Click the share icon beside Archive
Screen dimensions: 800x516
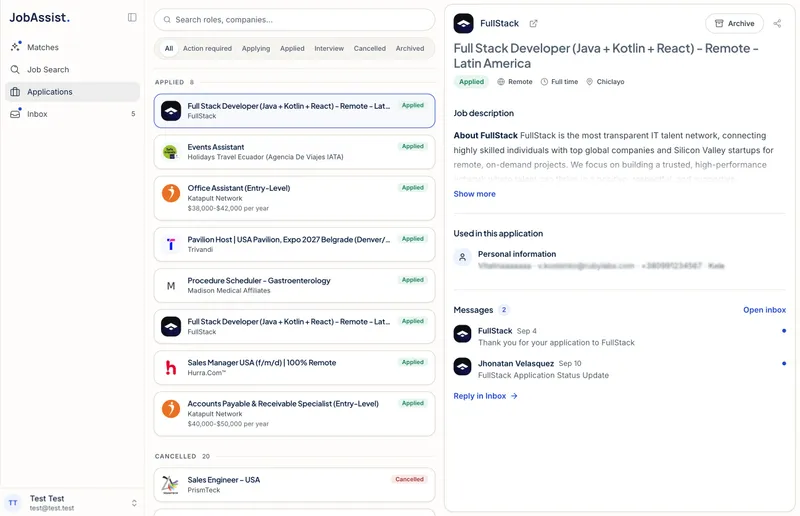777,23
